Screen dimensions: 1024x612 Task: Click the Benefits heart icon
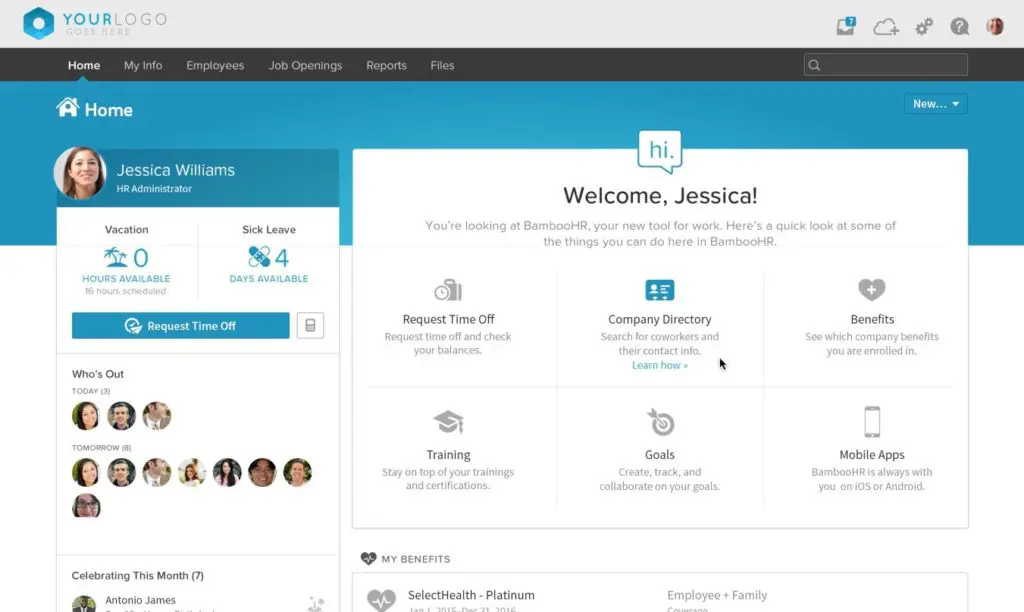[871, 289]
